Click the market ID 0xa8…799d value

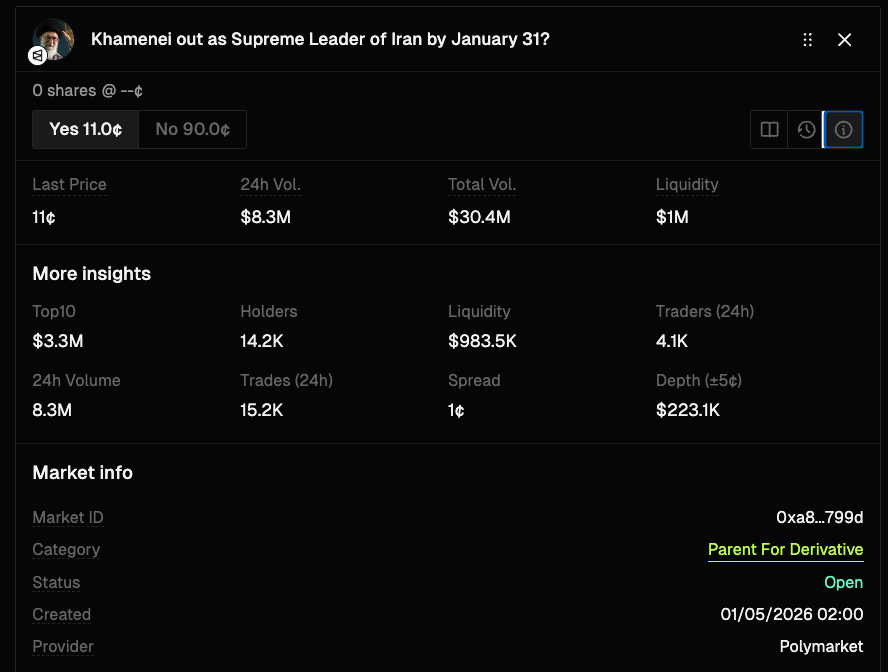[x=819, y=517]
